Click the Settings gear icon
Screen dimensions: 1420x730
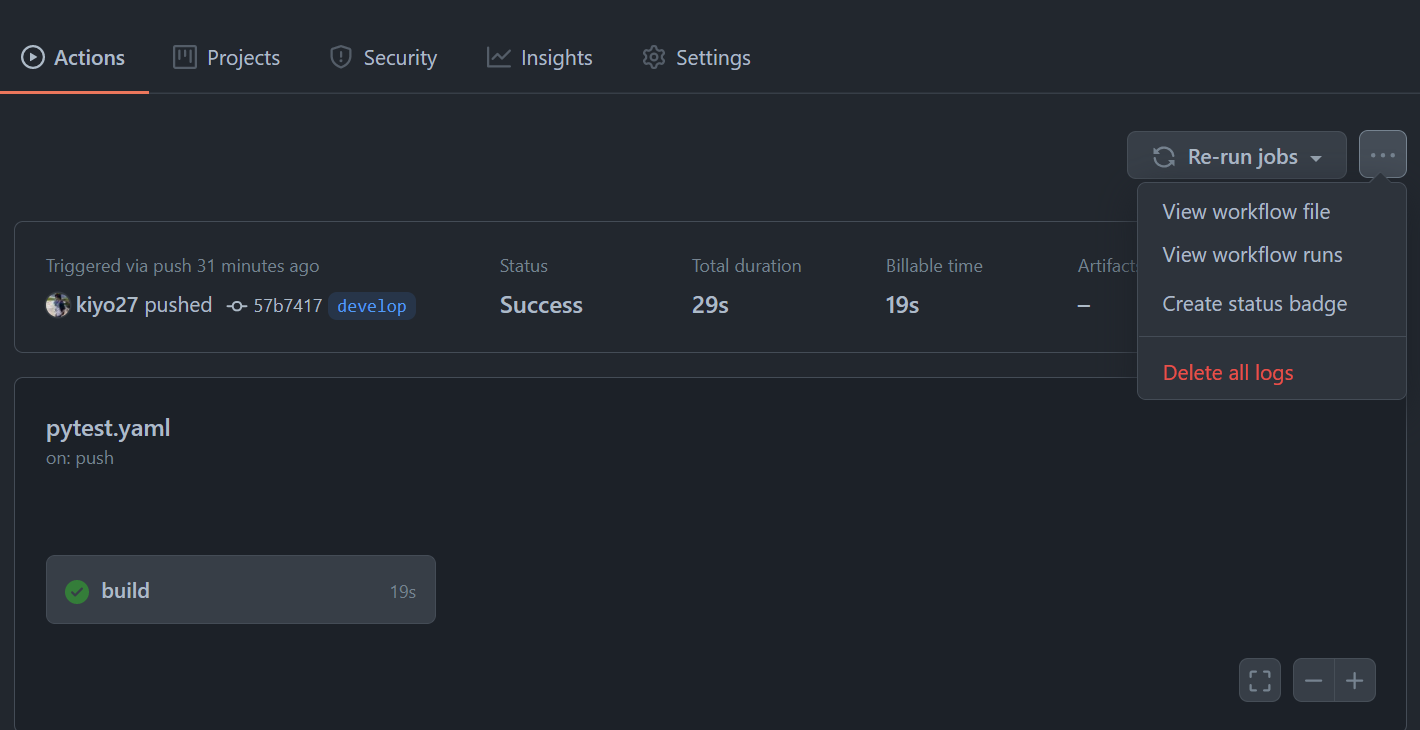pyautogui.click(x=654, y=57)
